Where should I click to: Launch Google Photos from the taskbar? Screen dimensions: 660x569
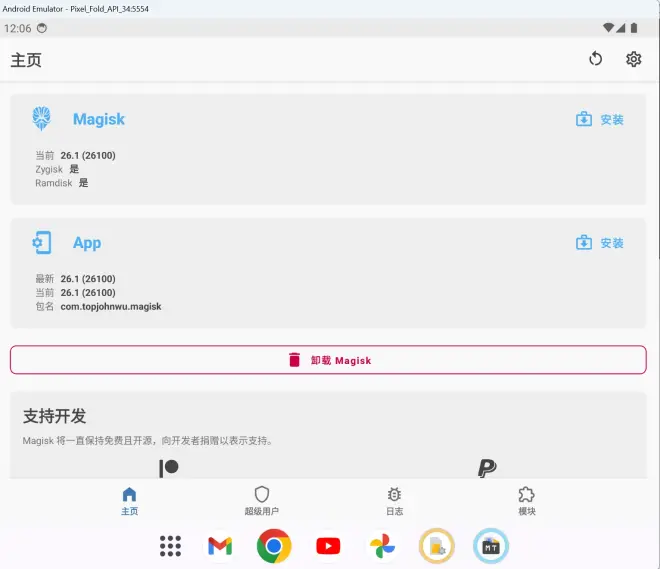point(382,546)
